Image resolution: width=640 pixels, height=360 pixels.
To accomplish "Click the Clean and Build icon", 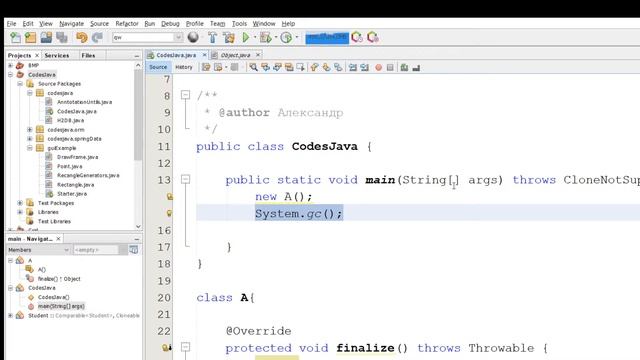I will coord(229,38).
